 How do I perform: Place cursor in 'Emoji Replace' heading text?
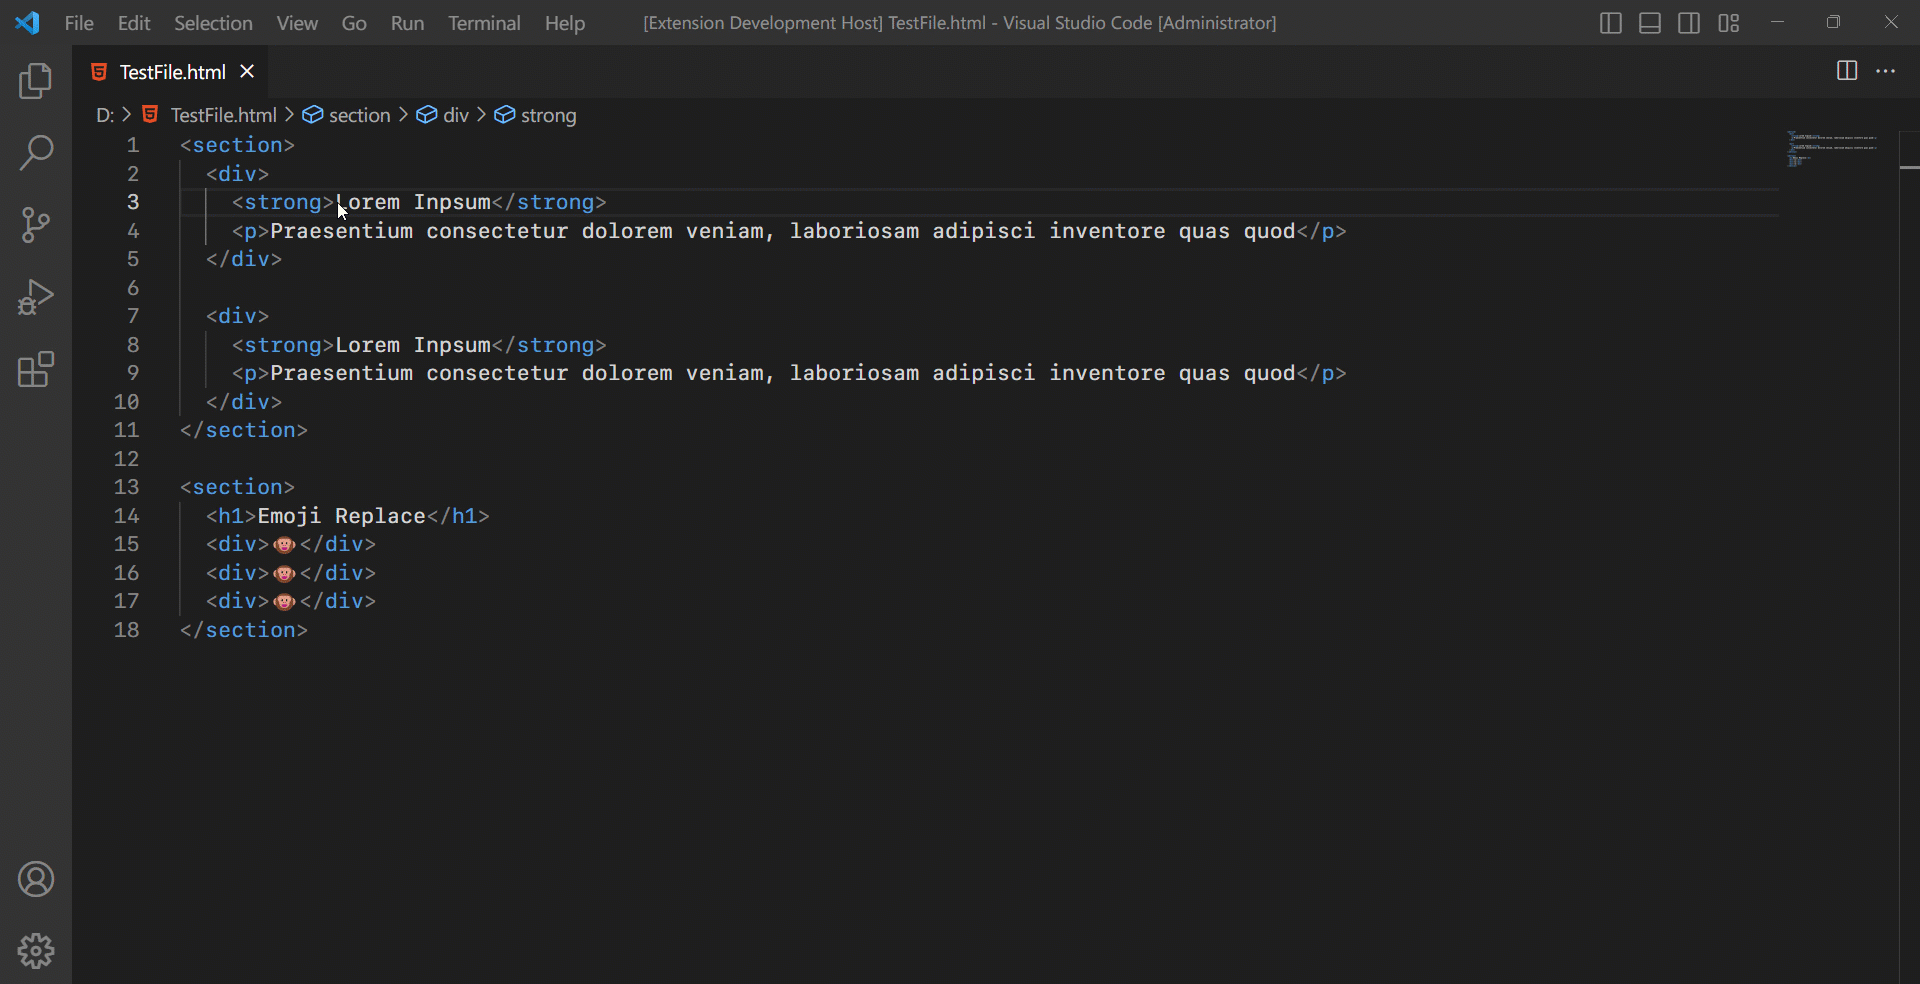click(x=341, y=516)
